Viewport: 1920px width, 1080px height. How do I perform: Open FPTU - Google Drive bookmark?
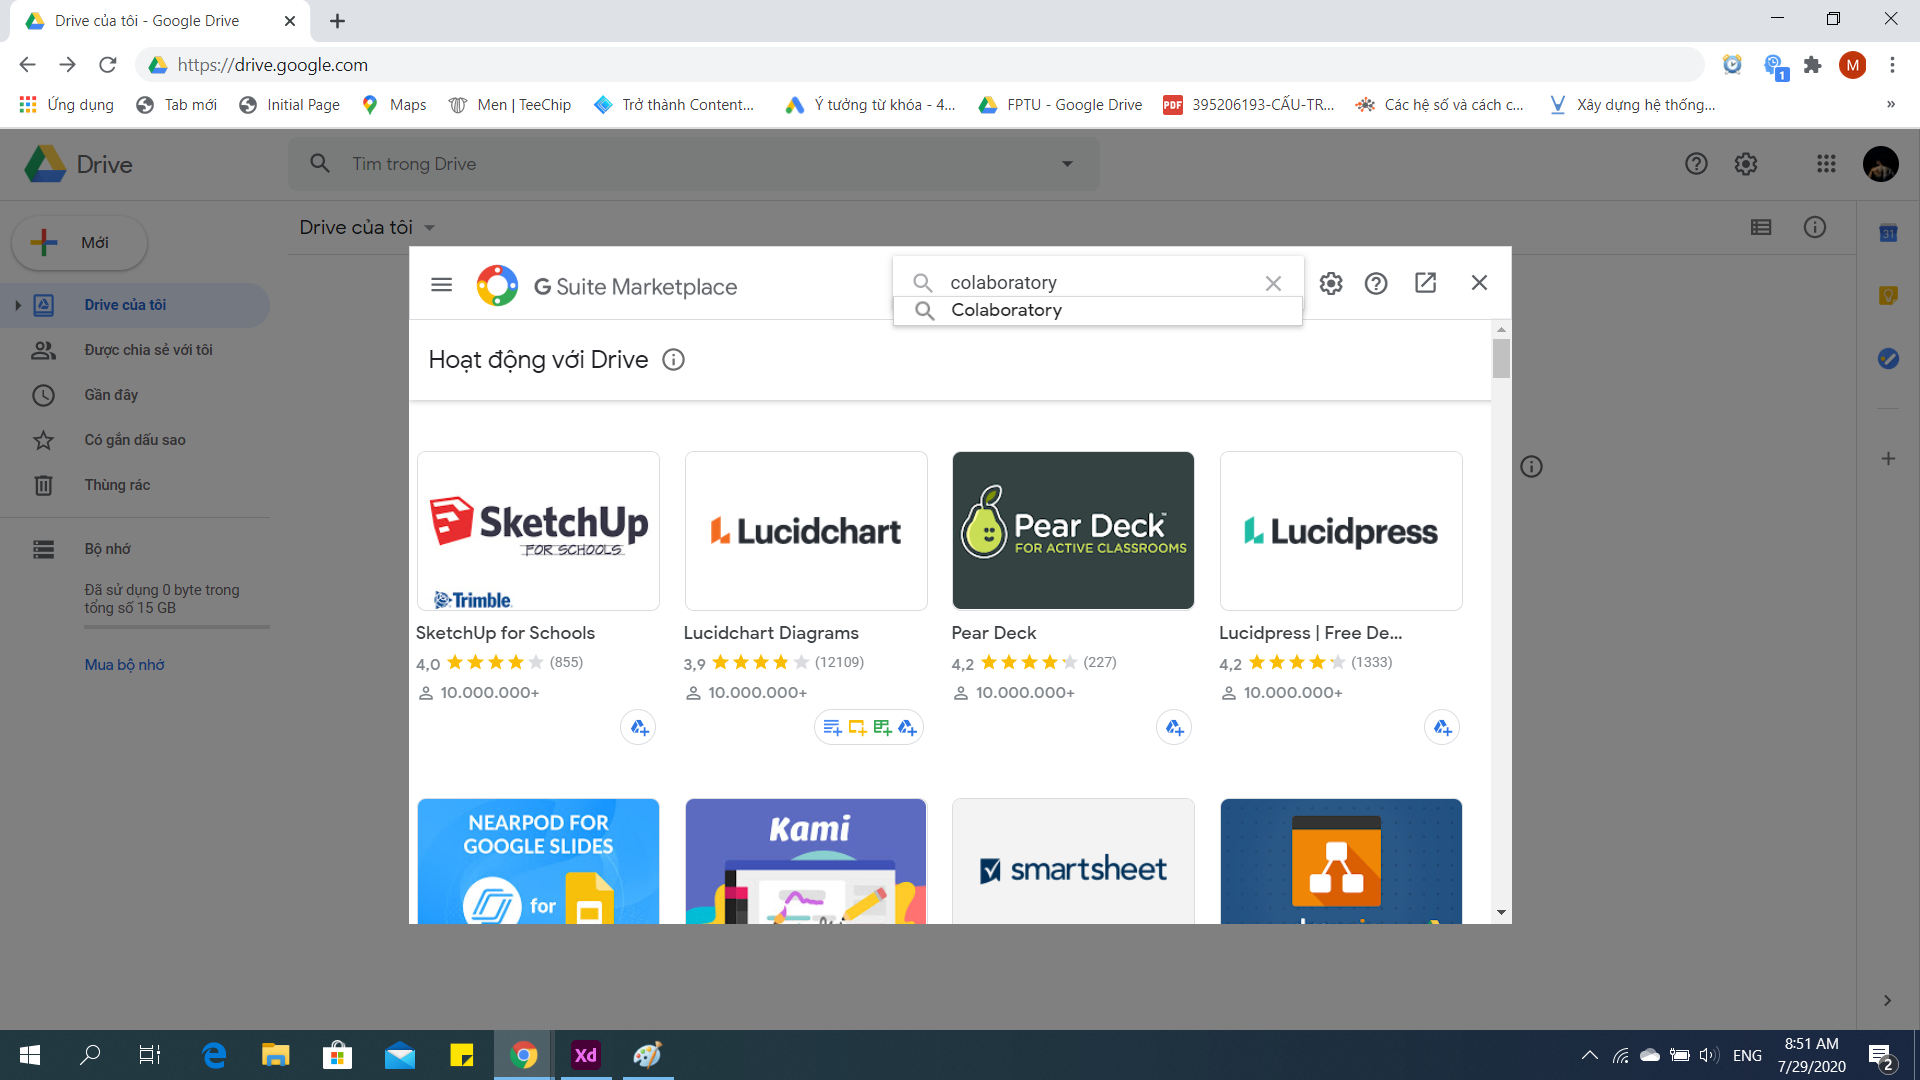pyautogui.click(x=1060, y=105)
